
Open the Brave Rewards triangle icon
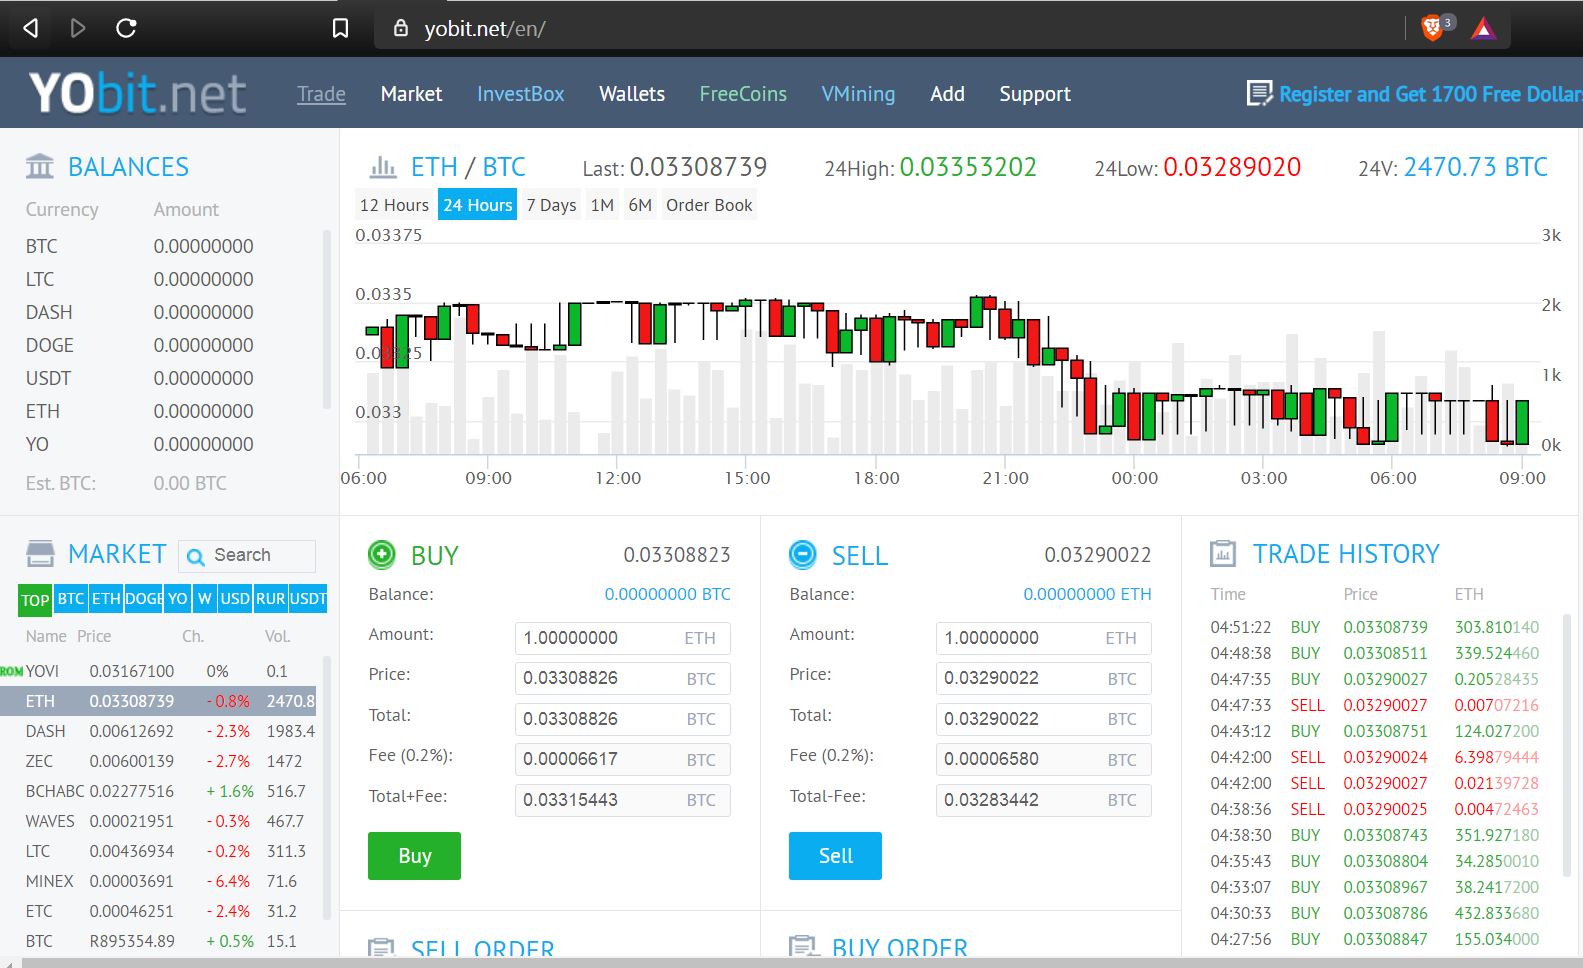coord(1483,29)
